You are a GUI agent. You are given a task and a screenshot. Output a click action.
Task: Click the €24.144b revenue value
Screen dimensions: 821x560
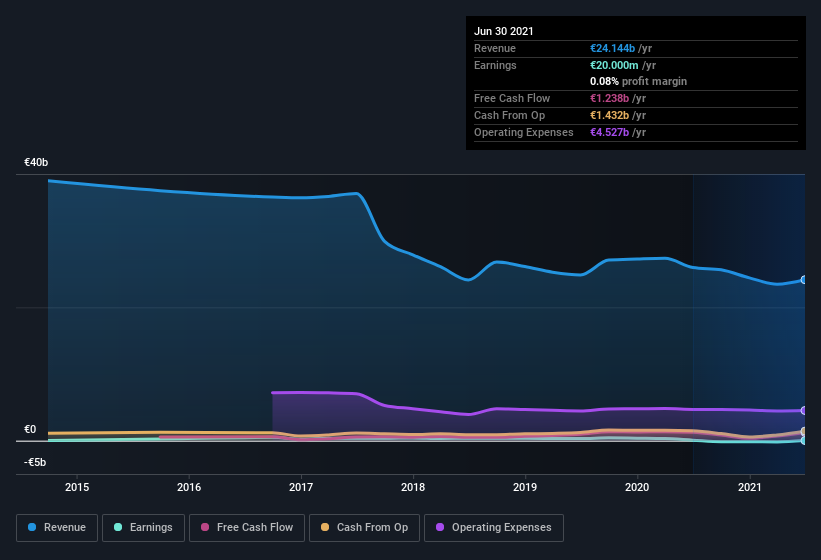[x=613, y=48]
